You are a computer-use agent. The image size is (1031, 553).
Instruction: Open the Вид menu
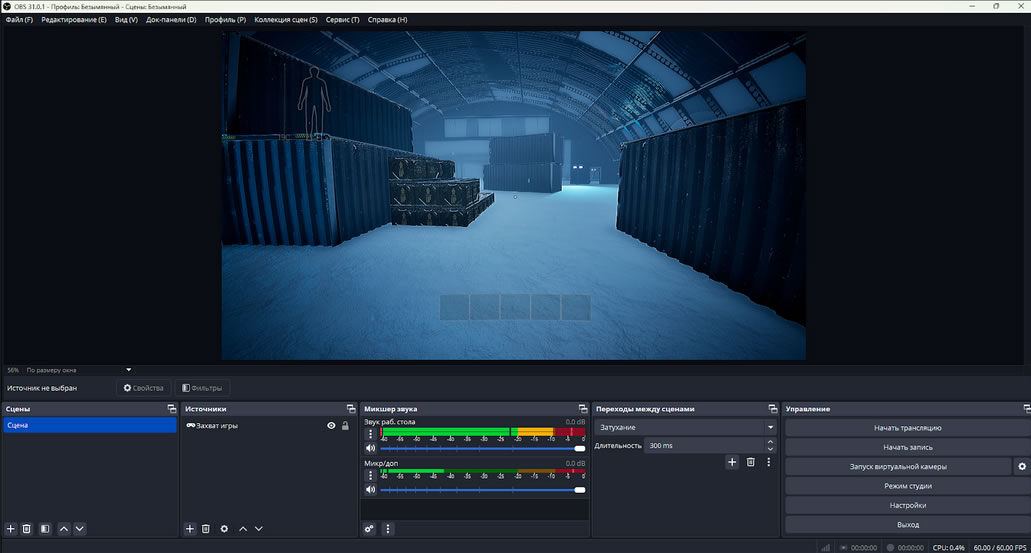point(126,20)
